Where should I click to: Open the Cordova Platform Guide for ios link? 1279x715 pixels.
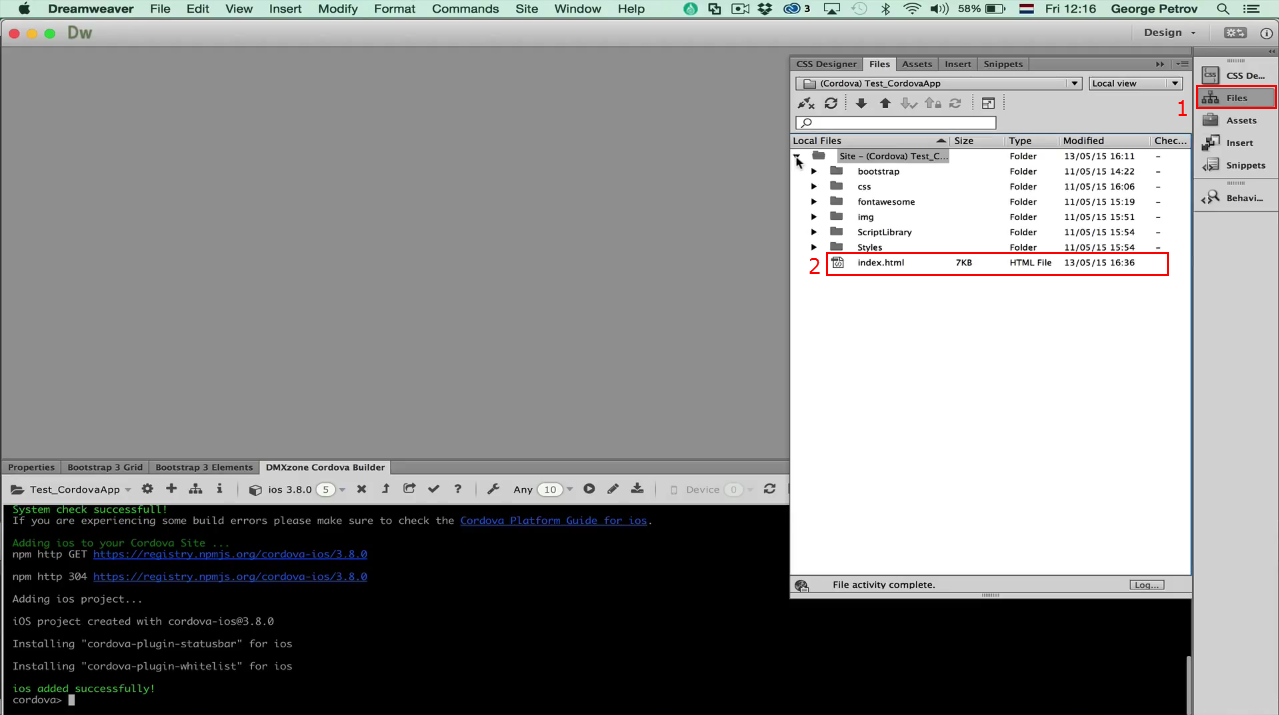[554, 520]
